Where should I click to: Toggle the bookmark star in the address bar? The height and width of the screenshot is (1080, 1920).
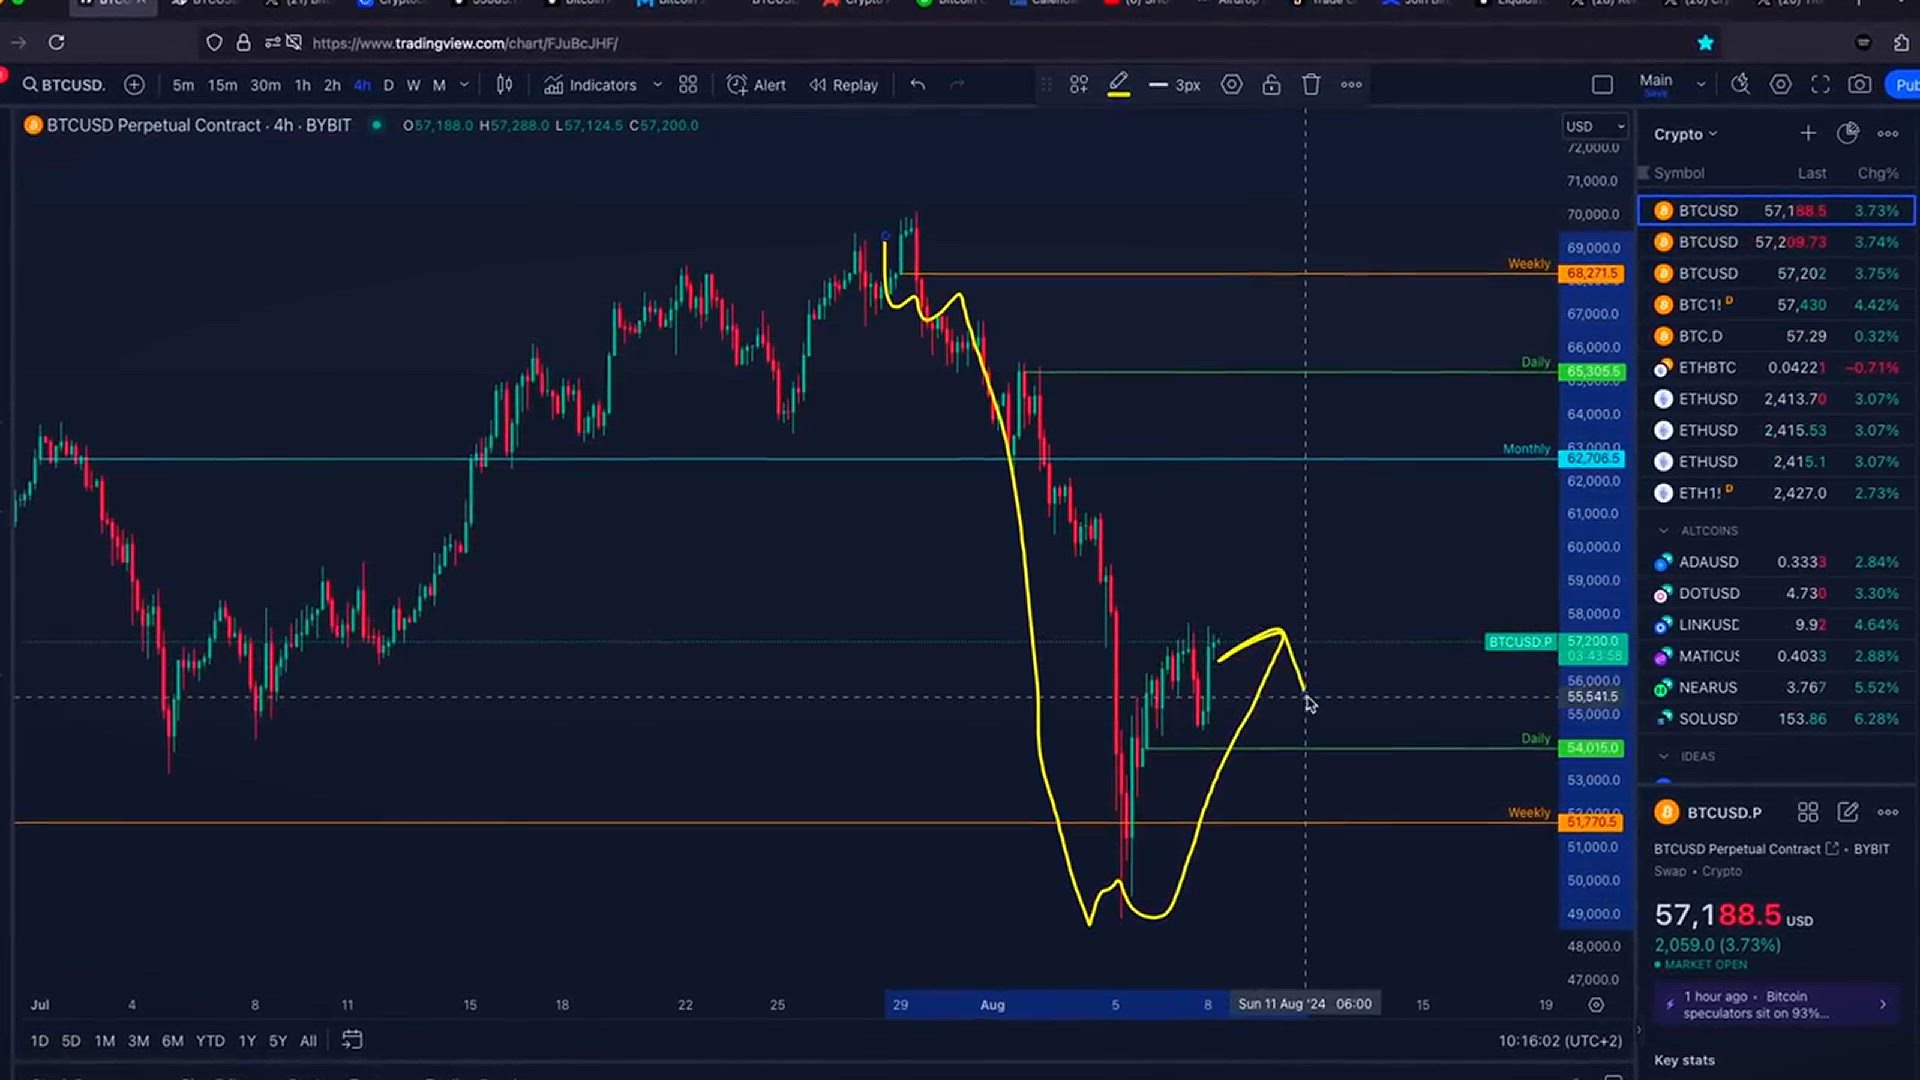(x=1706, y=42)
